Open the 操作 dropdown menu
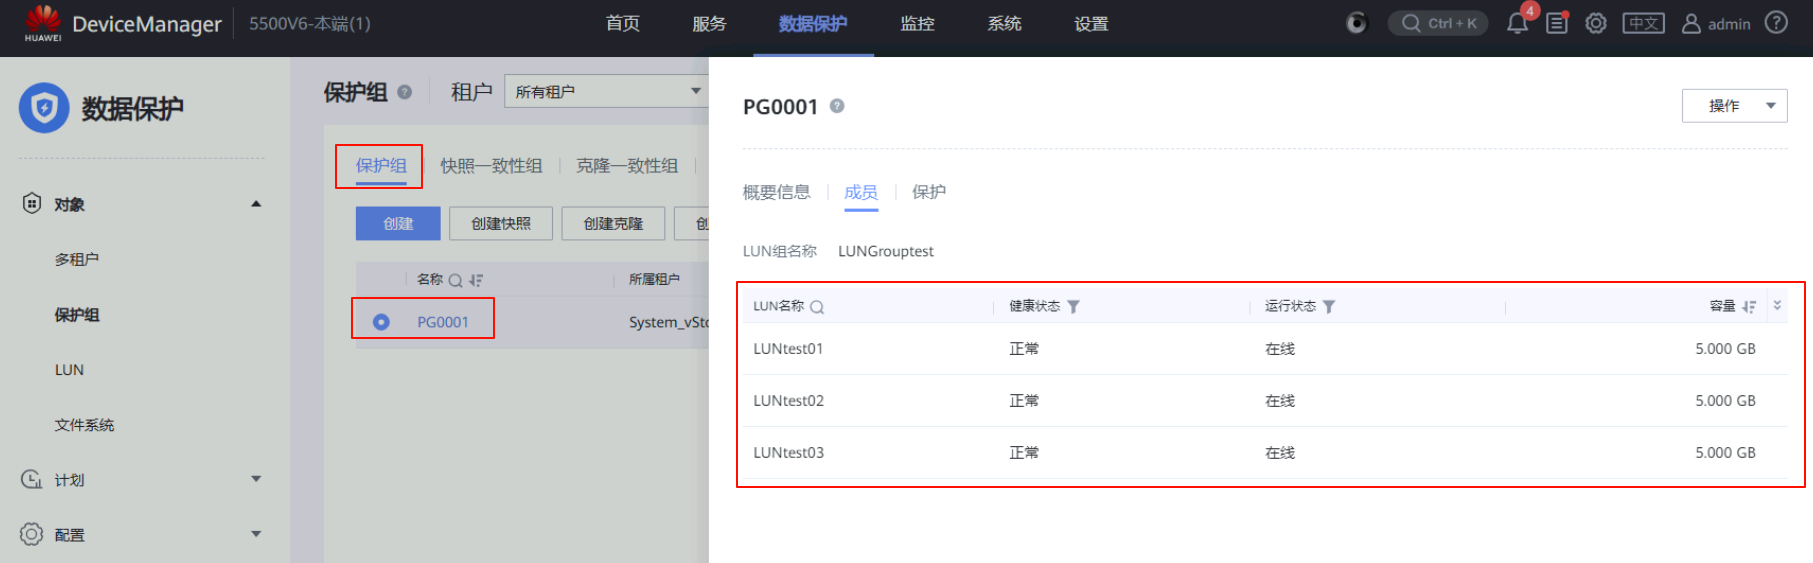 pyautogui.click(x=1734, y=106)
